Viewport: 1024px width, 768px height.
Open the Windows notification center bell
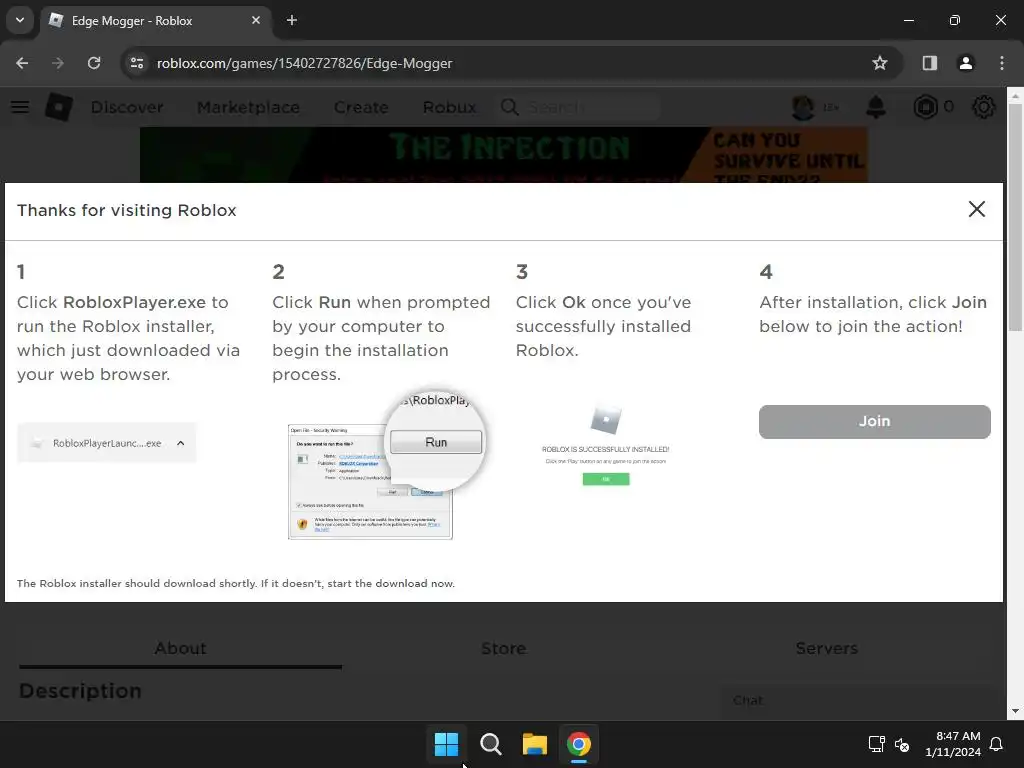(997, 744)
